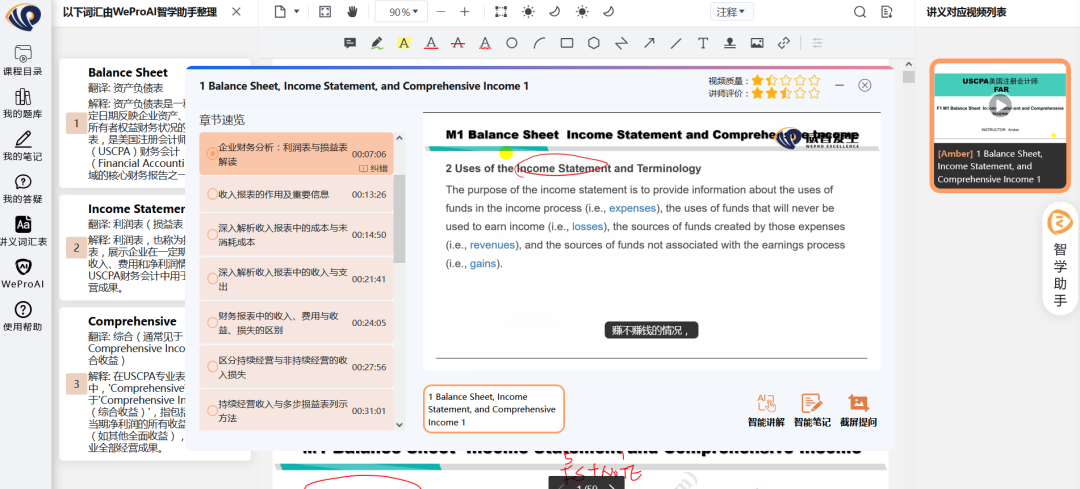
Task: Select chapter radio 企业财务分析：利润表与损益表解读
Action: [x=212, y=154]
